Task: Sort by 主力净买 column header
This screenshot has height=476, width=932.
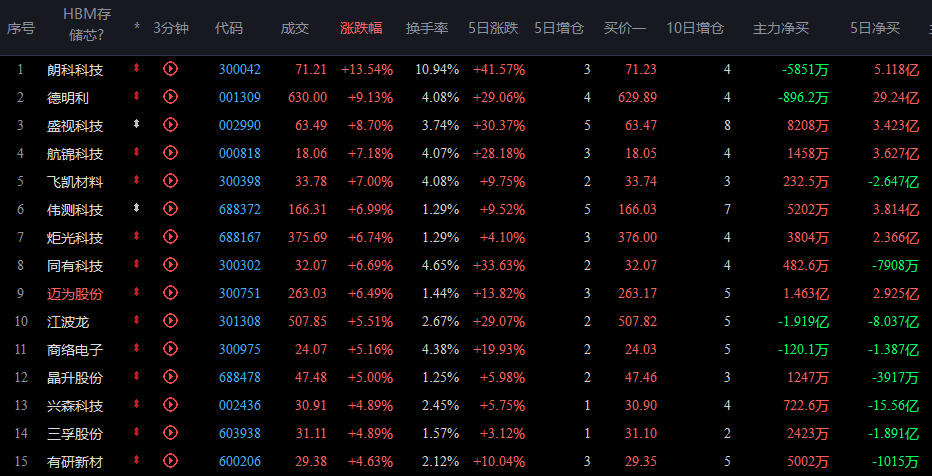Action: 781,28
